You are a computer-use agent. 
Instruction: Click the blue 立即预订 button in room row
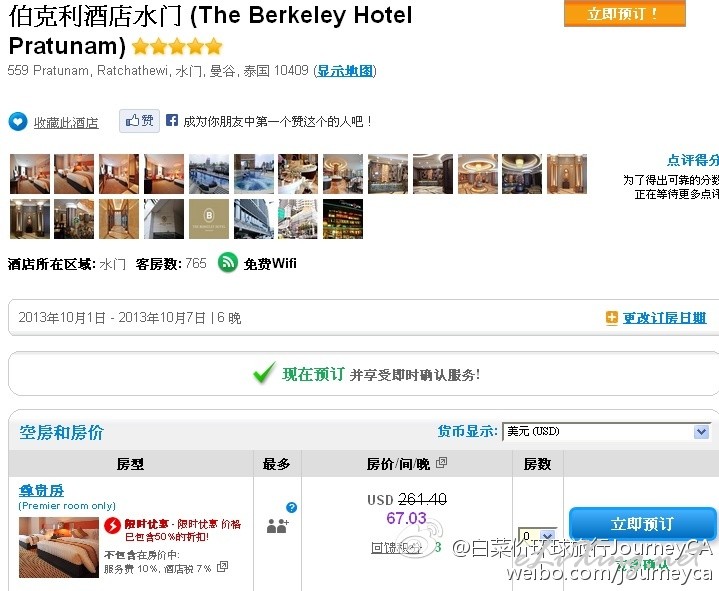click(642, 524)
